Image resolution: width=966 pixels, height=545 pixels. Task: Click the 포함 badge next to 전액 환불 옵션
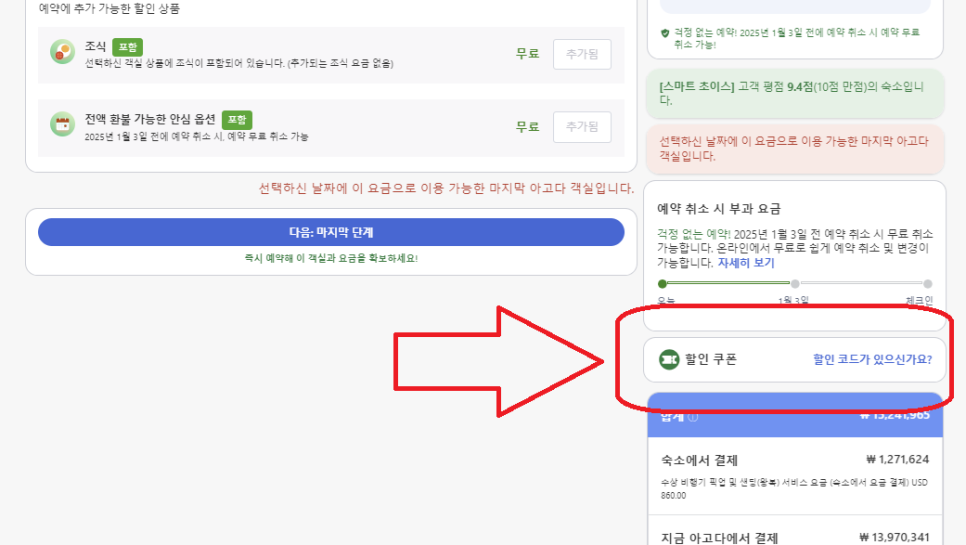[x=237, y=119]
